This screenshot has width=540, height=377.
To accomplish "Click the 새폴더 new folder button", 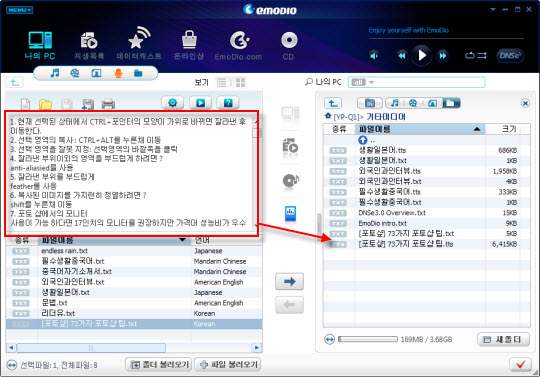I will 503,339.
